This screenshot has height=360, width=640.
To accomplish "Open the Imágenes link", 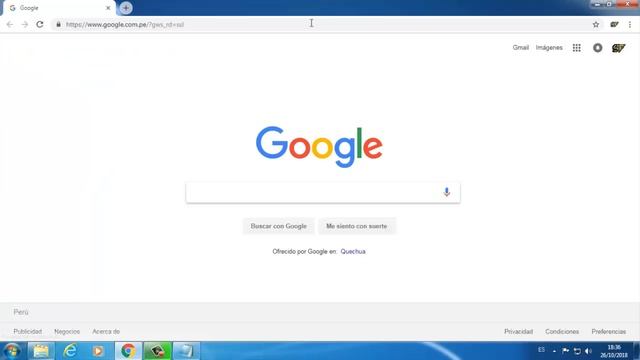I will tap(549, 48).
